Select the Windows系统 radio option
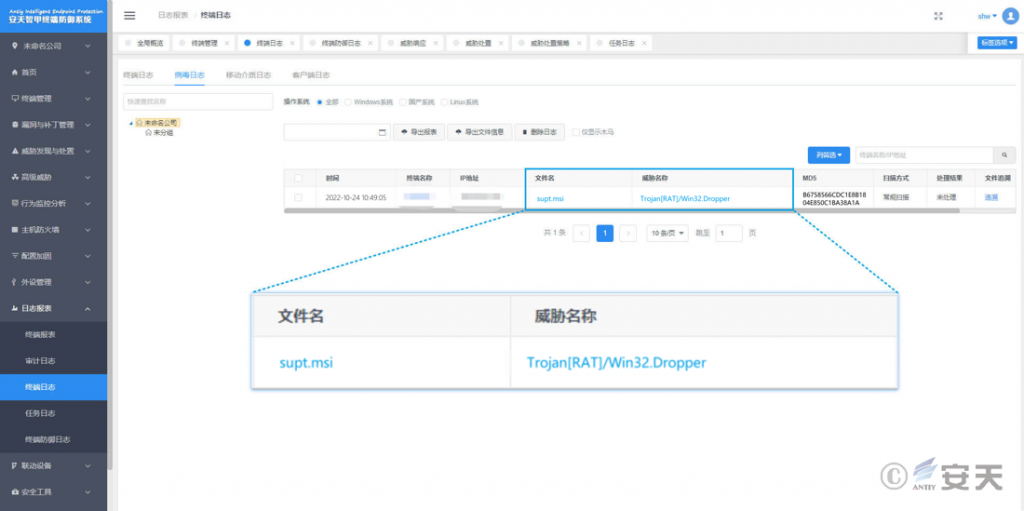Image resolution: width=1024 pixels, height=511 pixels. (348, 102)
